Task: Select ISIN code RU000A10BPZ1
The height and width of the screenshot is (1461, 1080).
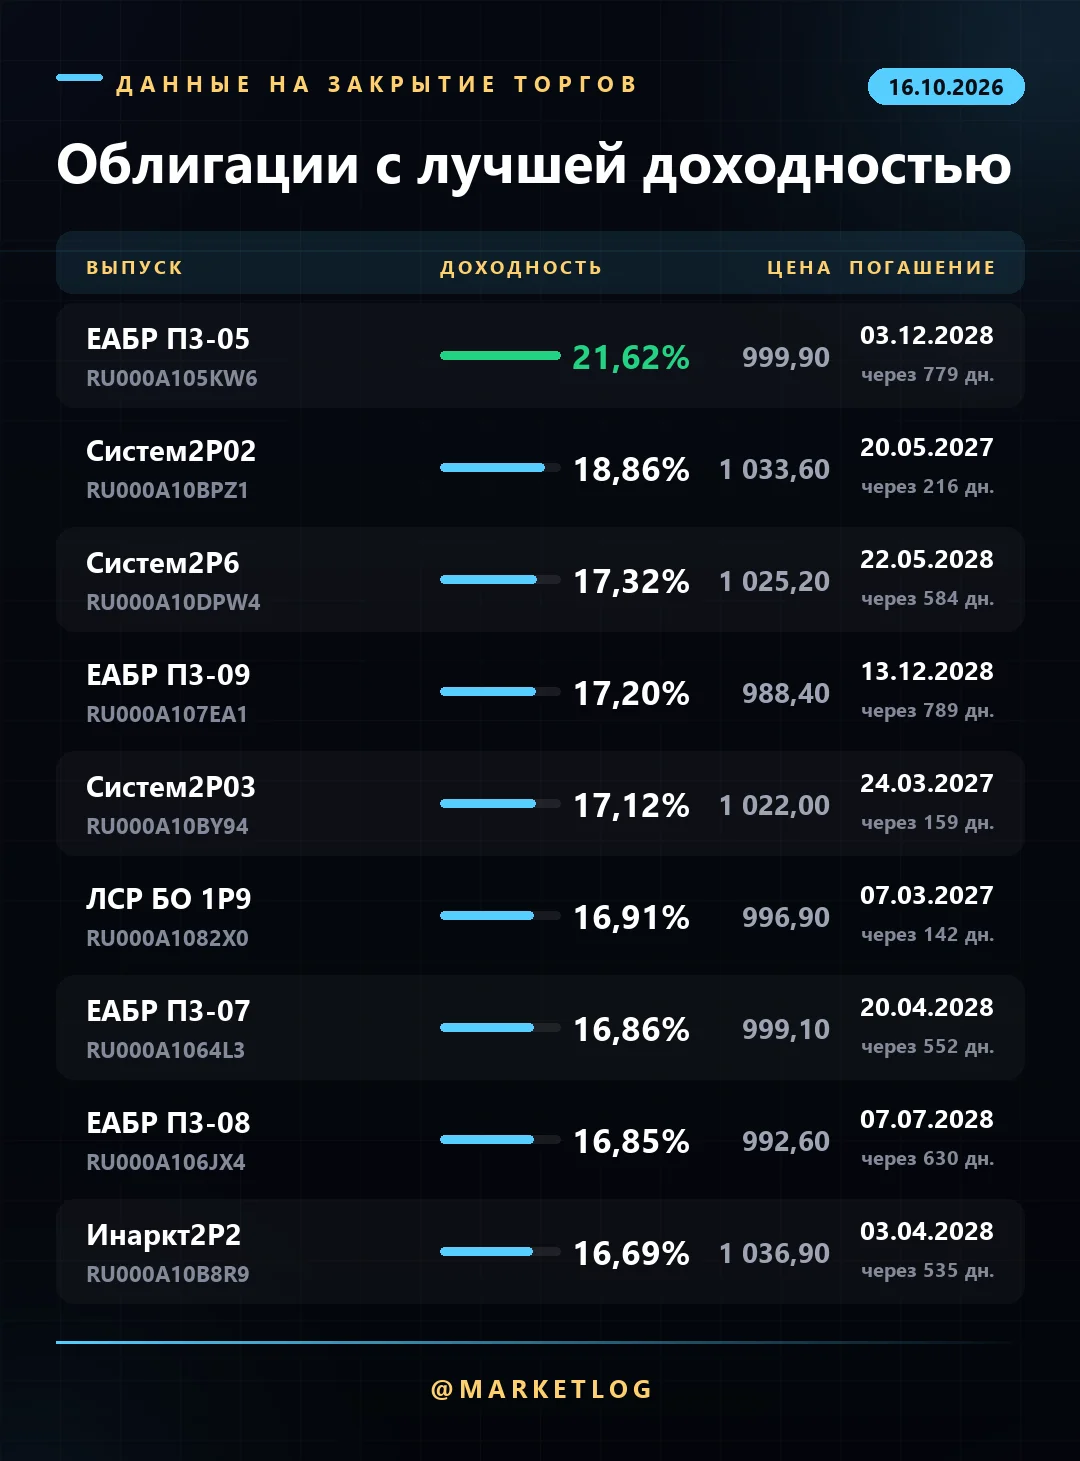Action: point(167,490)
